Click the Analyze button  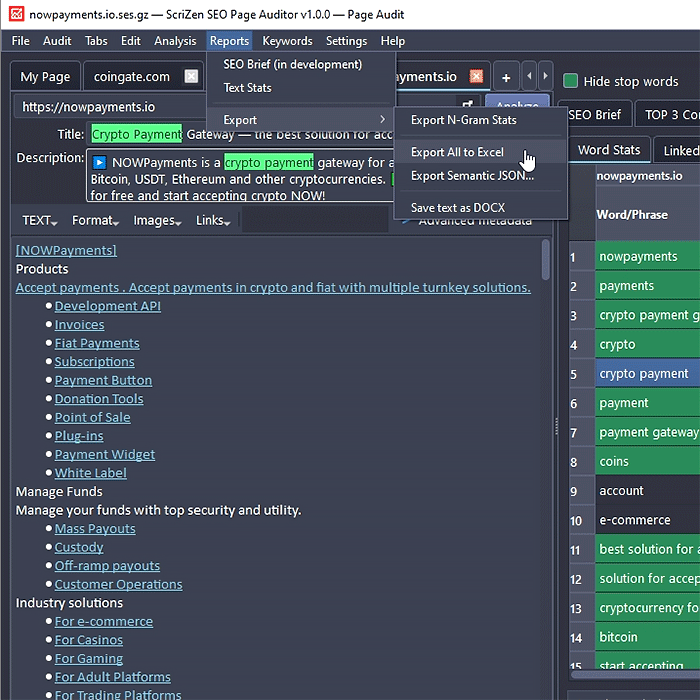[517, 102]
